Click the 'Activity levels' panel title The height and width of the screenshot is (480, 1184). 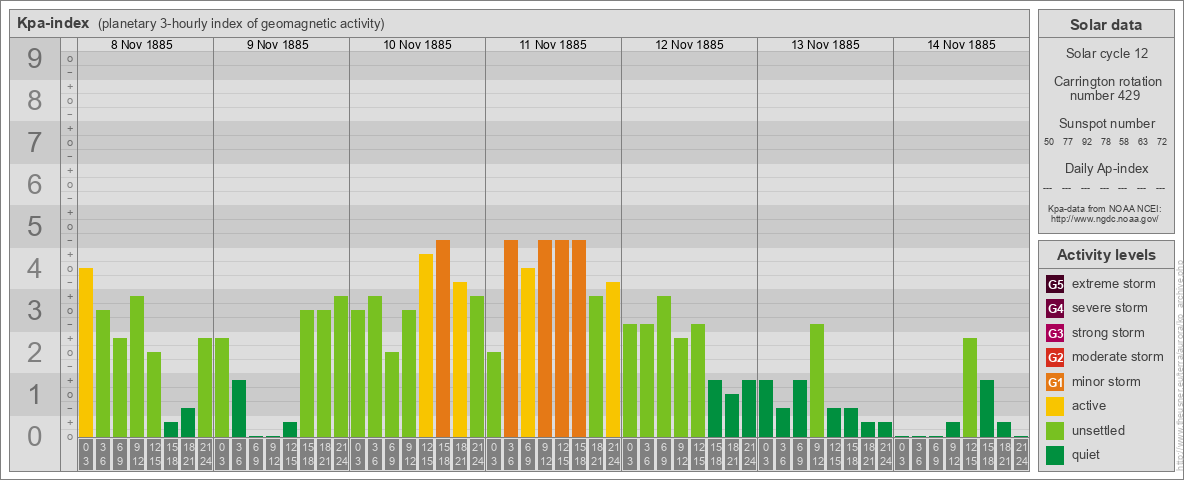[x=1106, y=255]
